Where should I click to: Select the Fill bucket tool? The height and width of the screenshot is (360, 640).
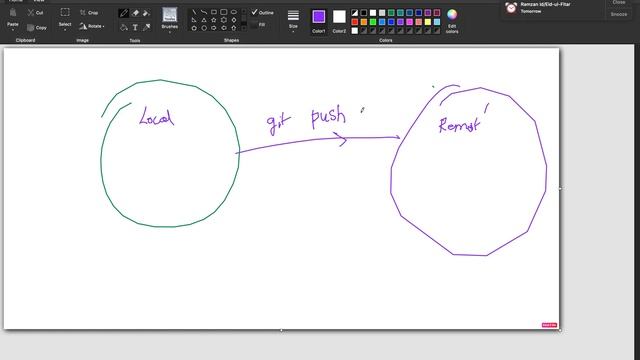[x=124, y=27]
